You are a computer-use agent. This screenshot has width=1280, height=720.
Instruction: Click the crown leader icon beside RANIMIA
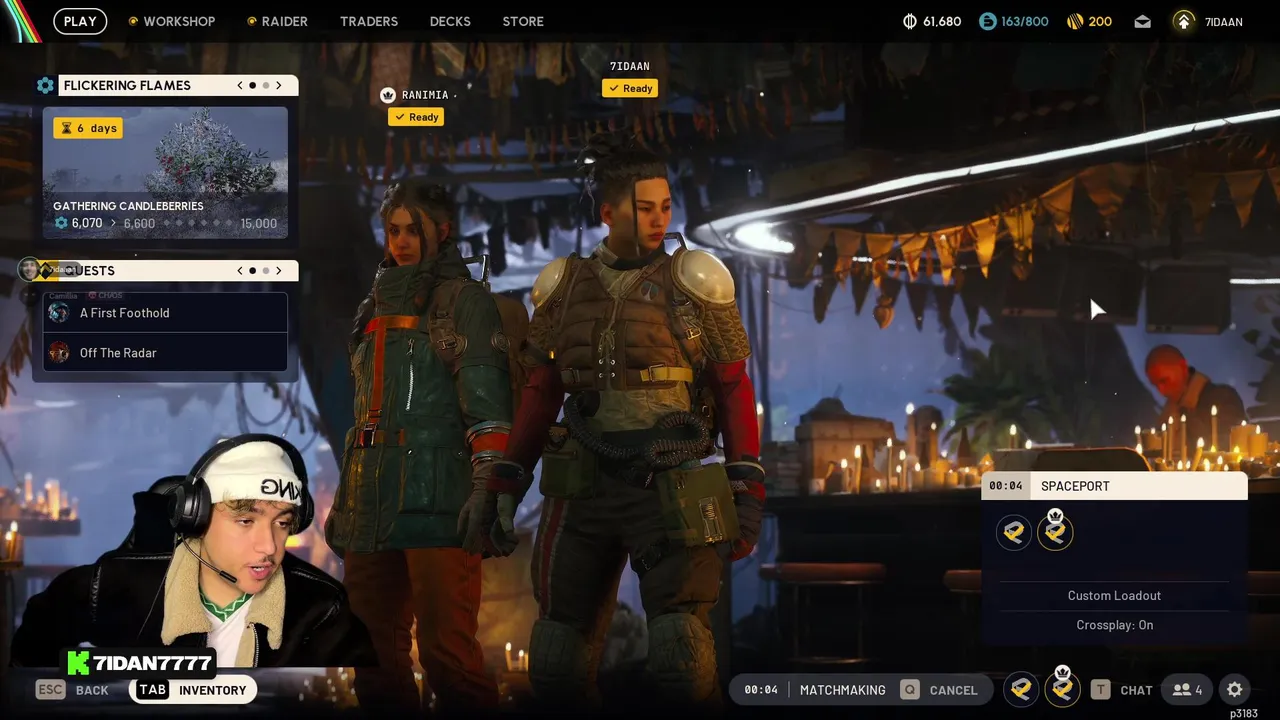click(388, 95)
